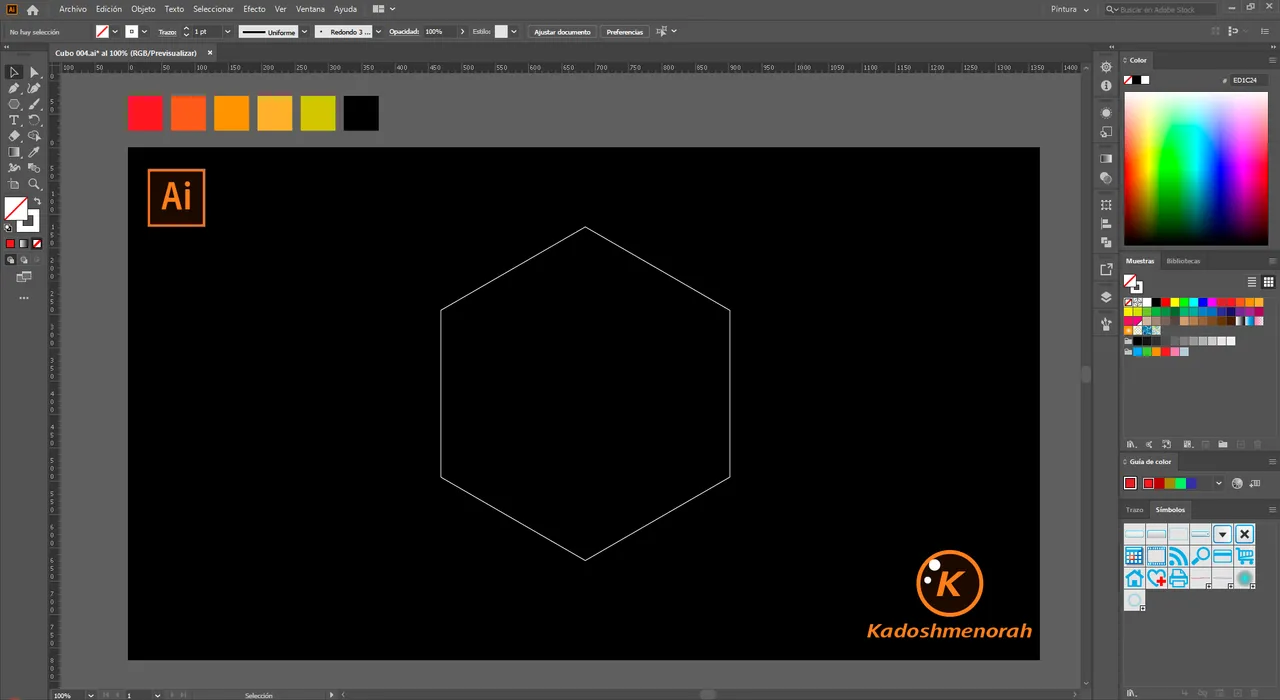Select the Shape Builder tool
Image resolution: width=1280 pixels, height=700 pixels.
tap(34, 136)
